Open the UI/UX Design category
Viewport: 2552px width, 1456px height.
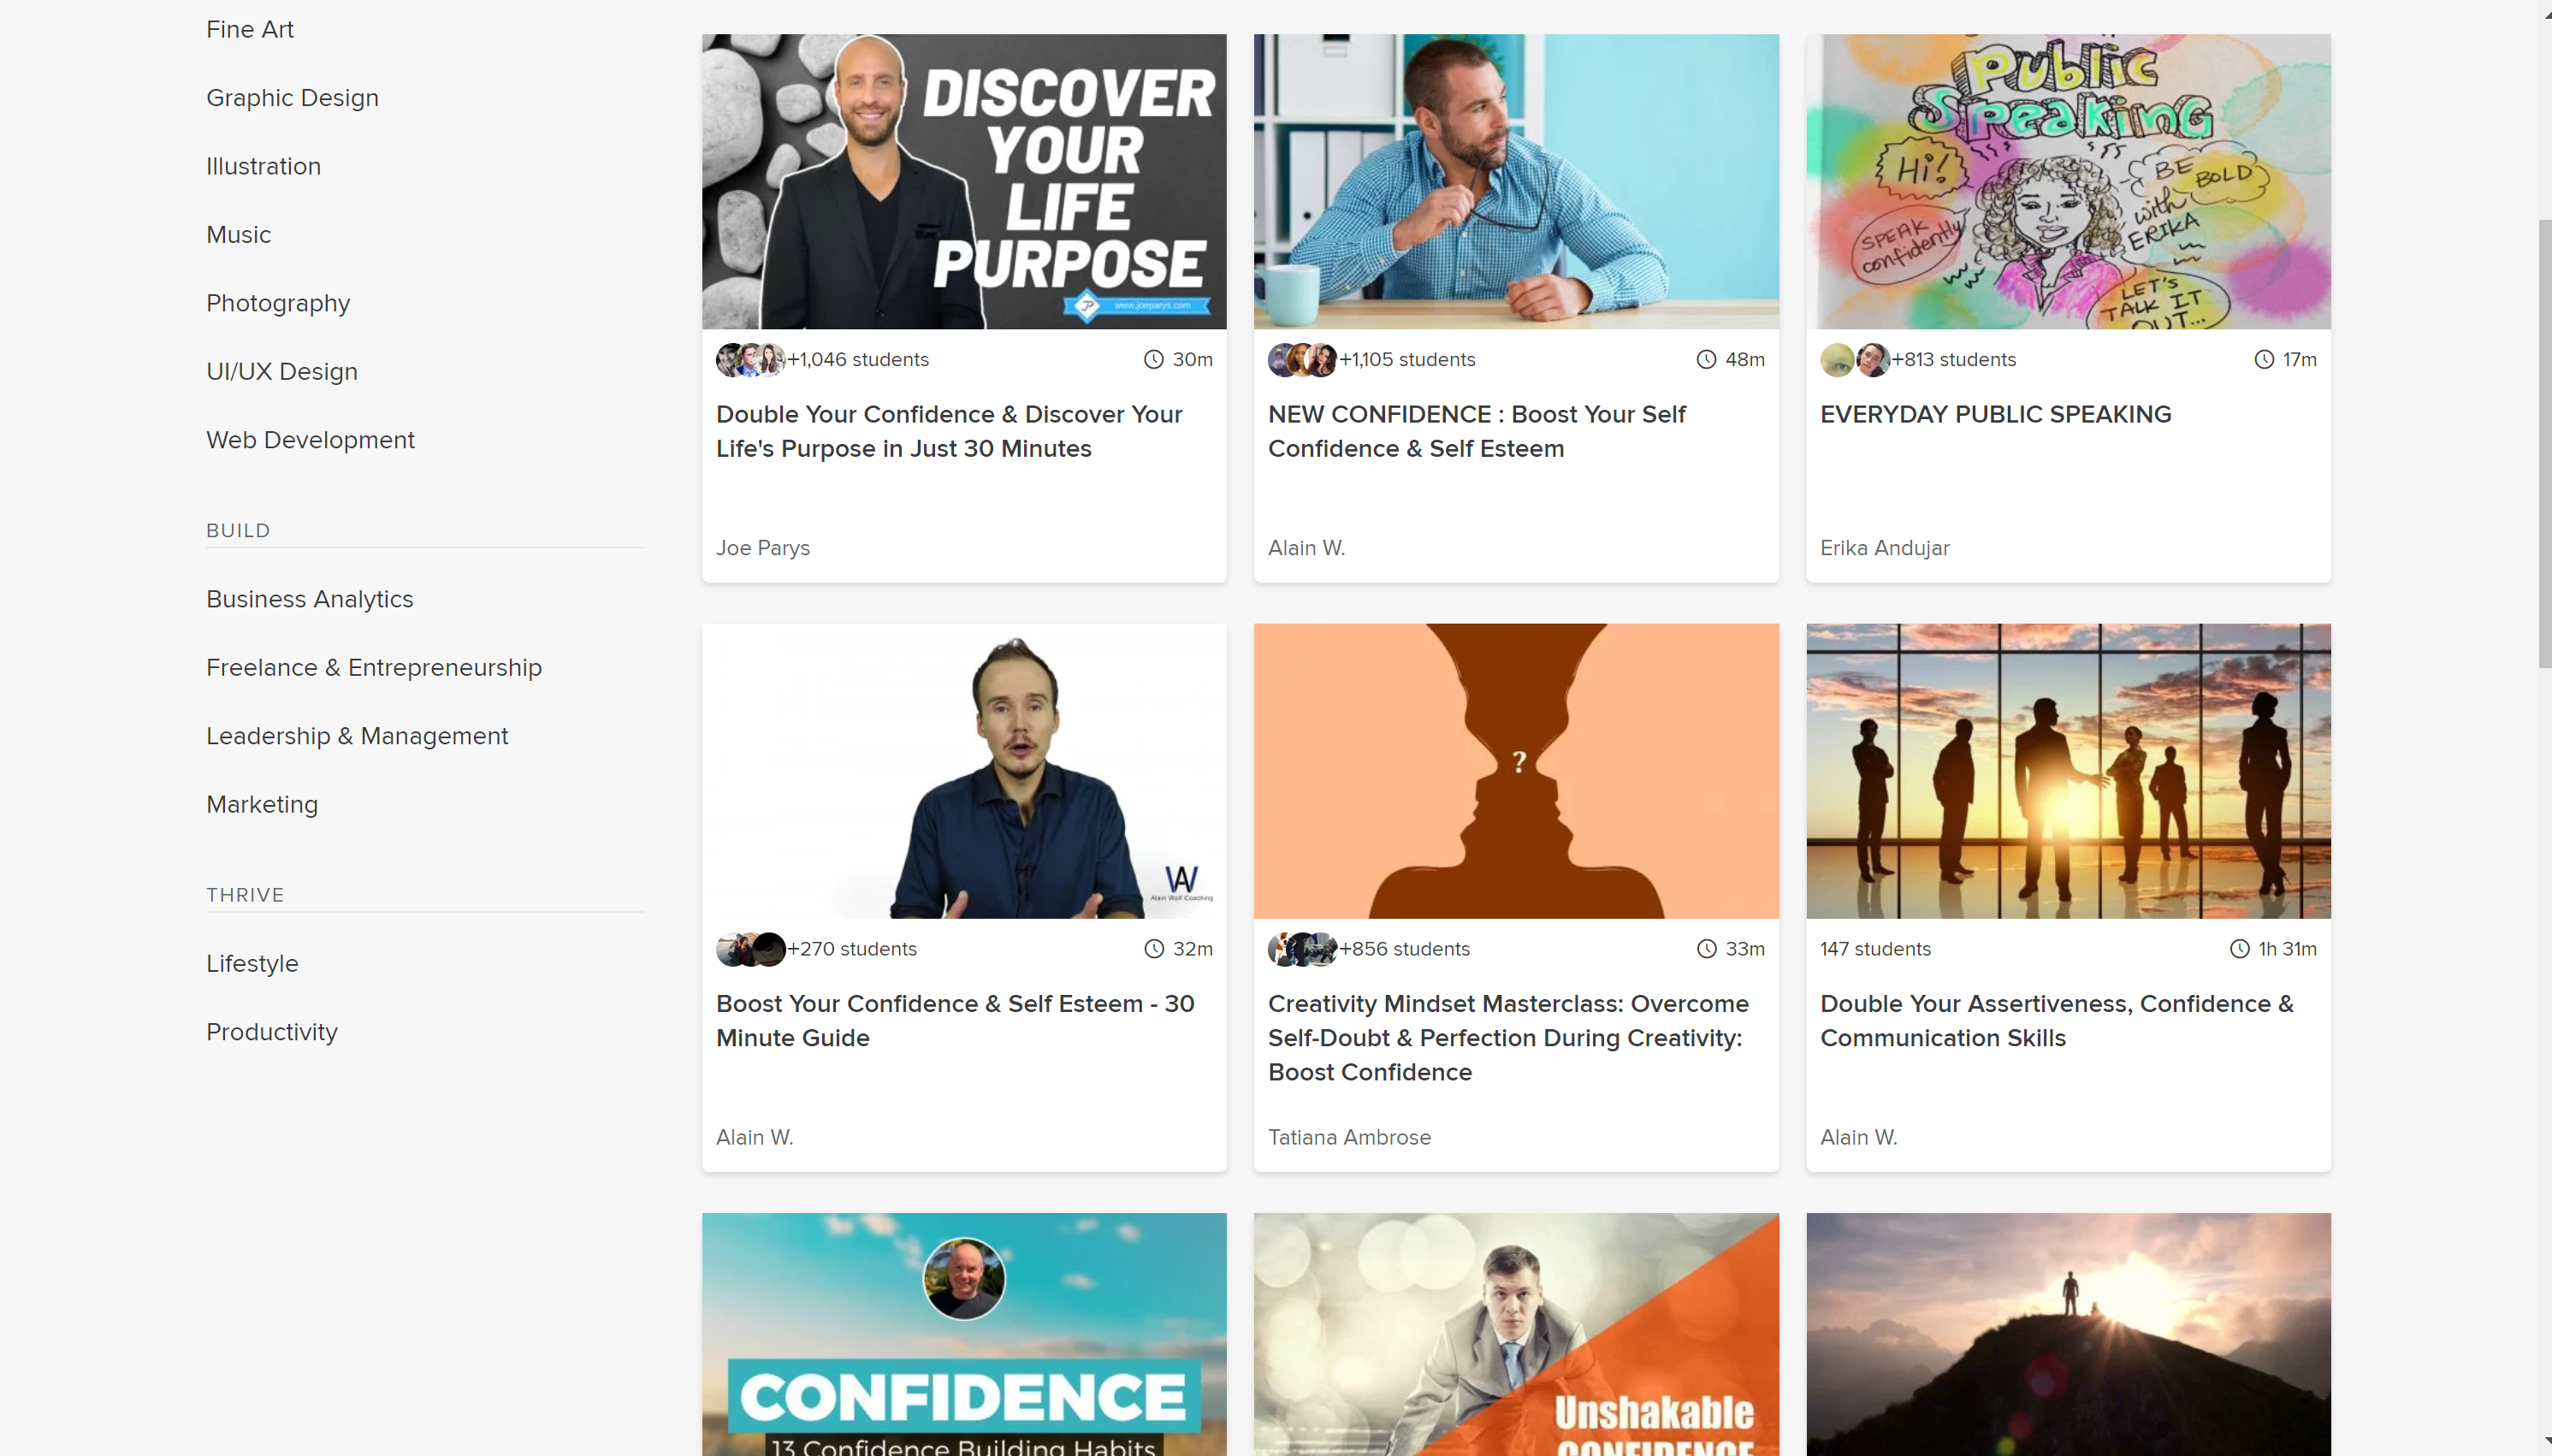pos(282,372)
